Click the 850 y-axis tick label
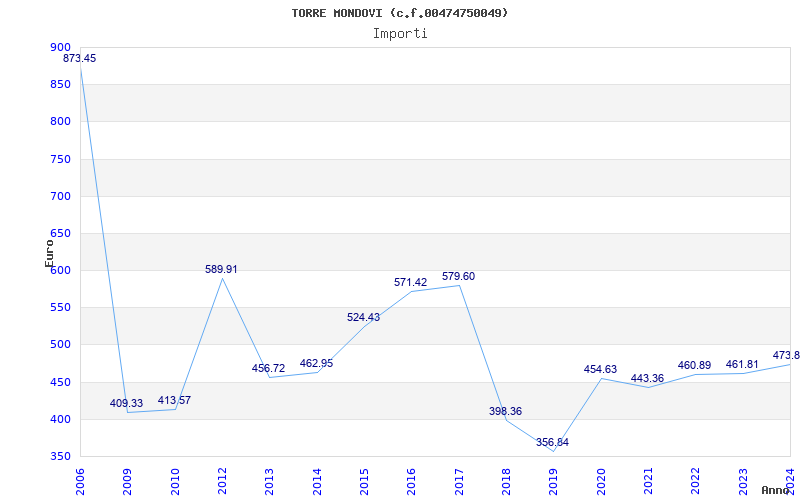Image resolution: width=800 pixels, height=500 pixels. tap(60, 84)
